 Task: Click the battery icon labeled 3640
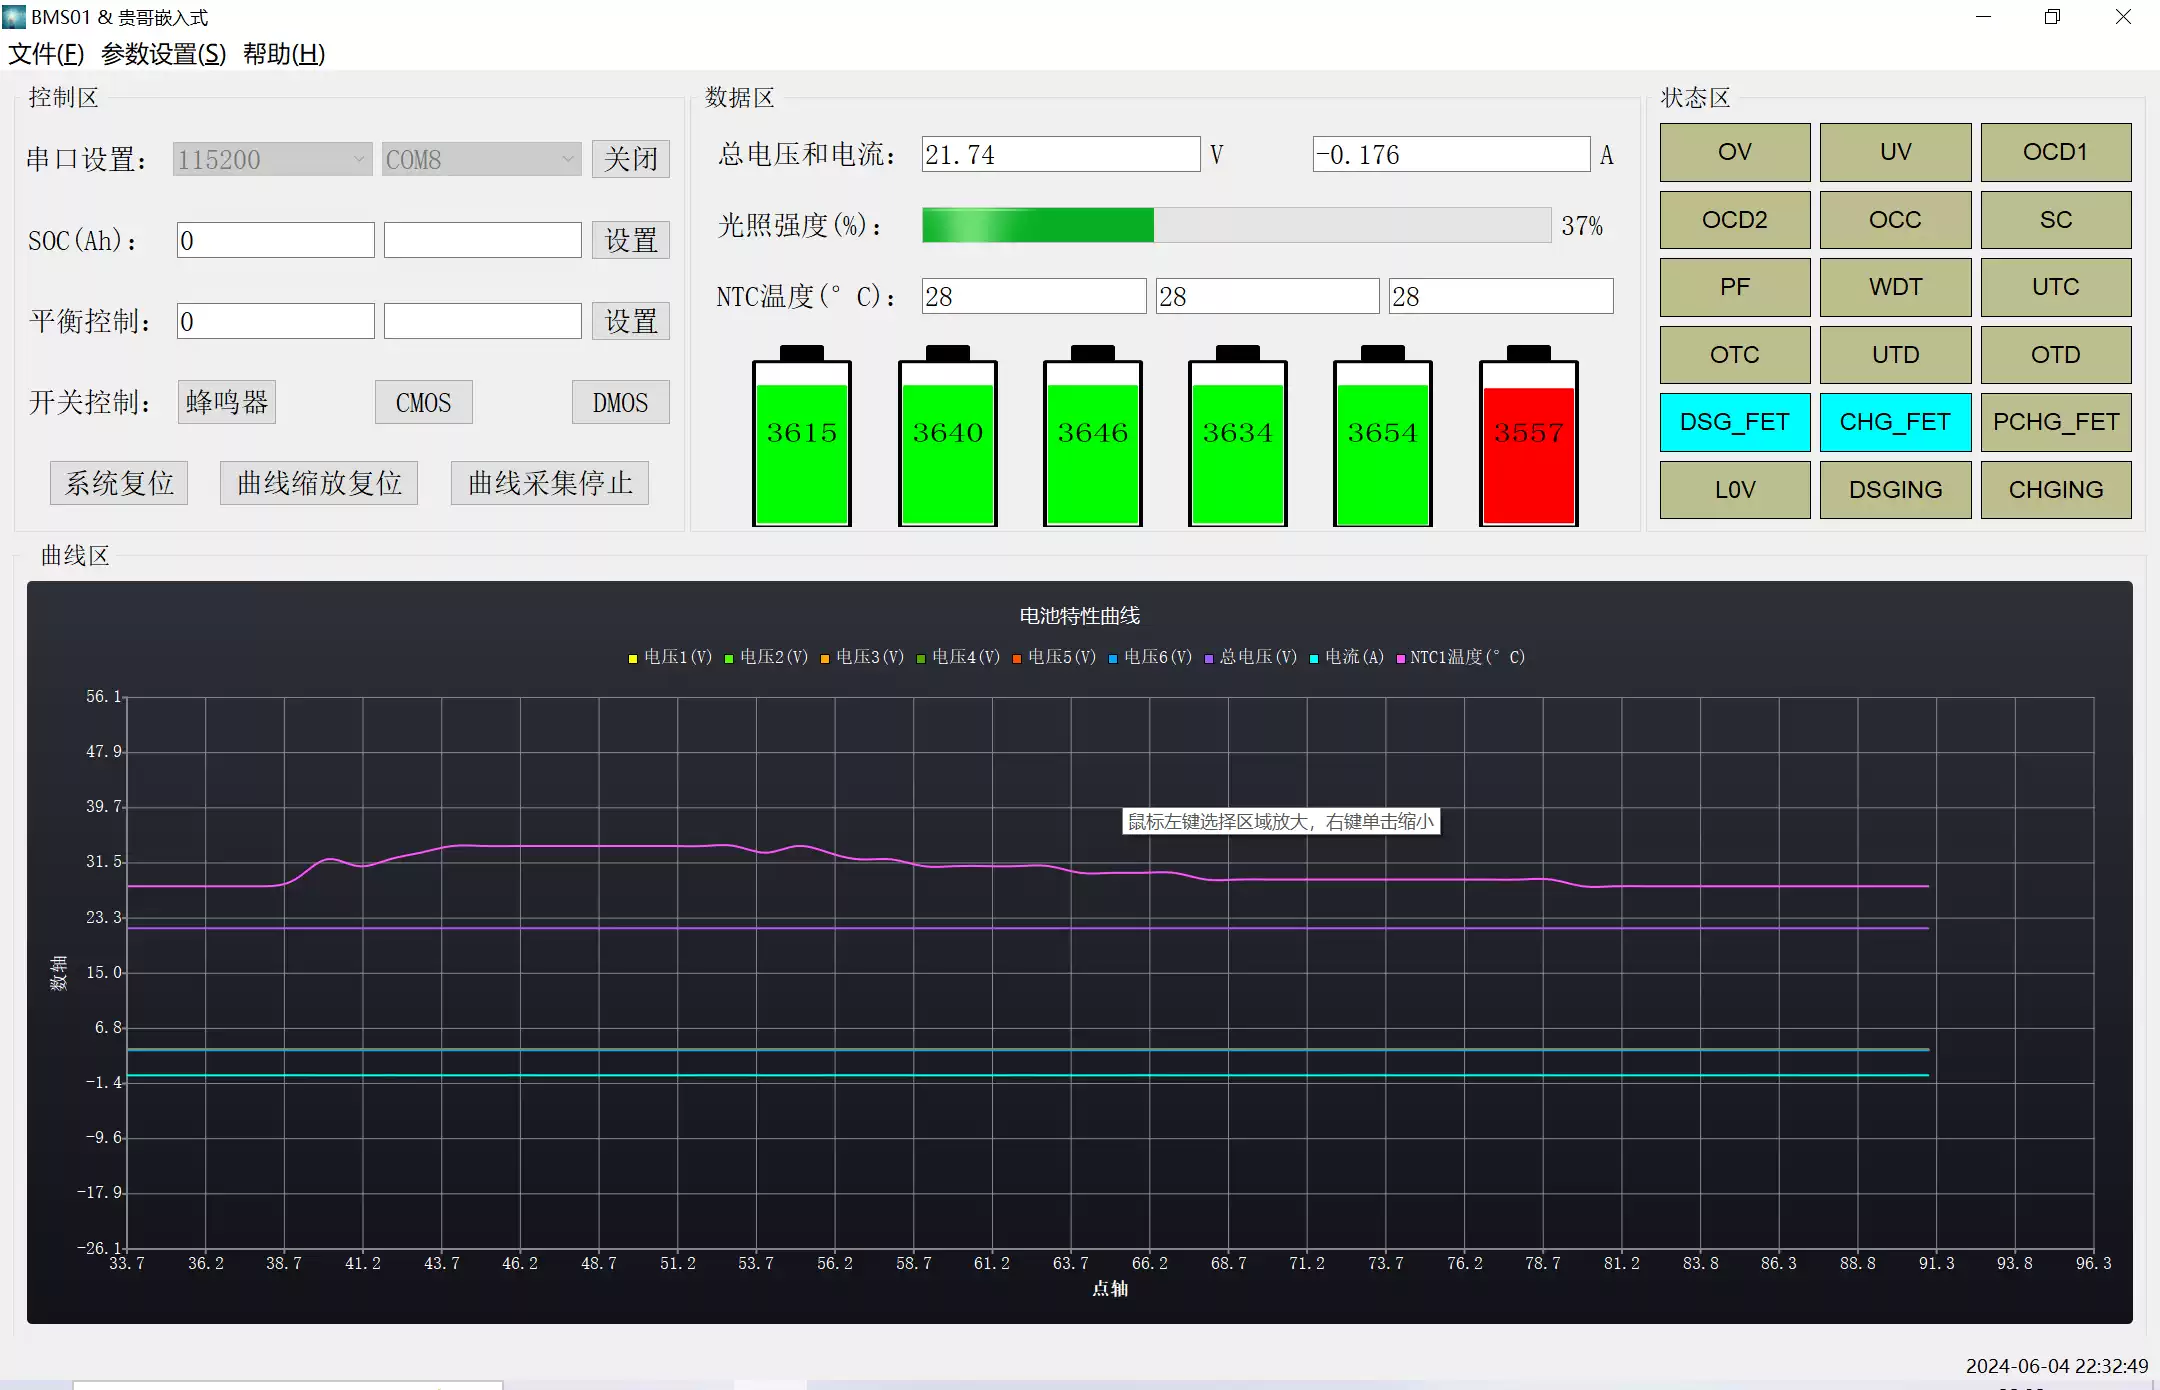click(x=947, y=440)
